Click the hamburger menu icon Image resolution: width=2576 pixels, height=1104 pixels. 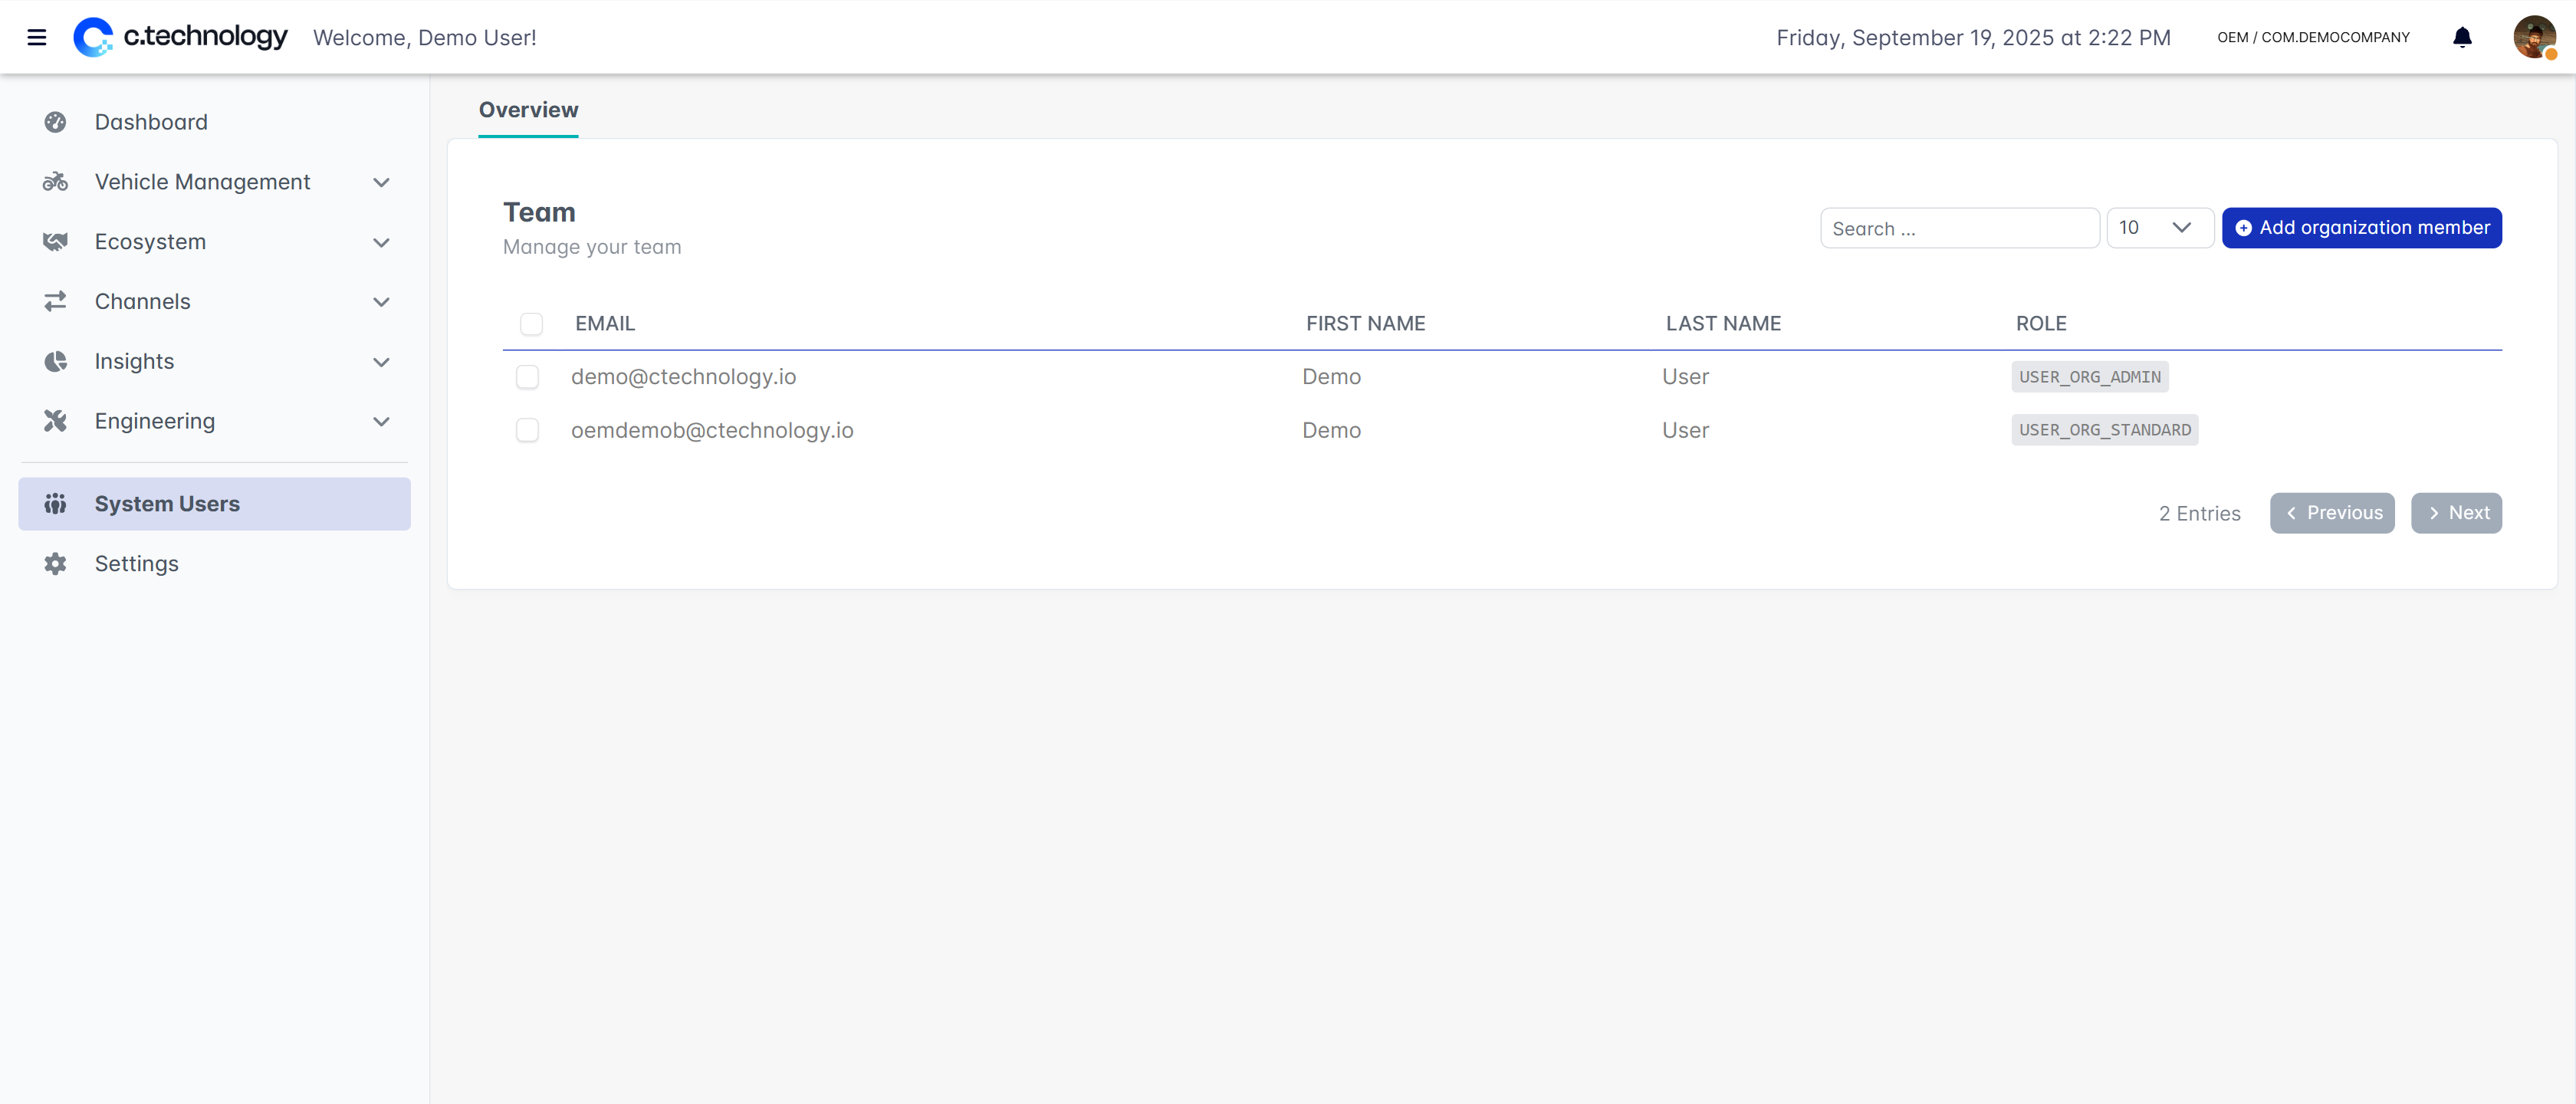tap(37, 37)
